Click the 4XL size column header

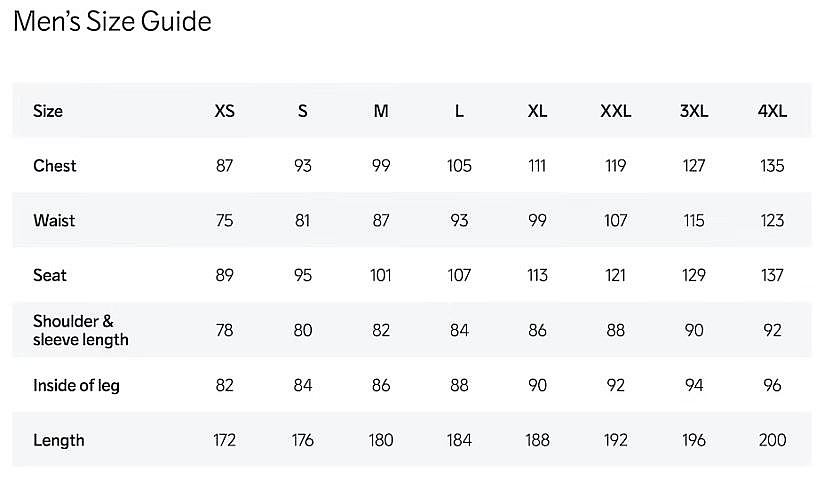pos(772,111)
